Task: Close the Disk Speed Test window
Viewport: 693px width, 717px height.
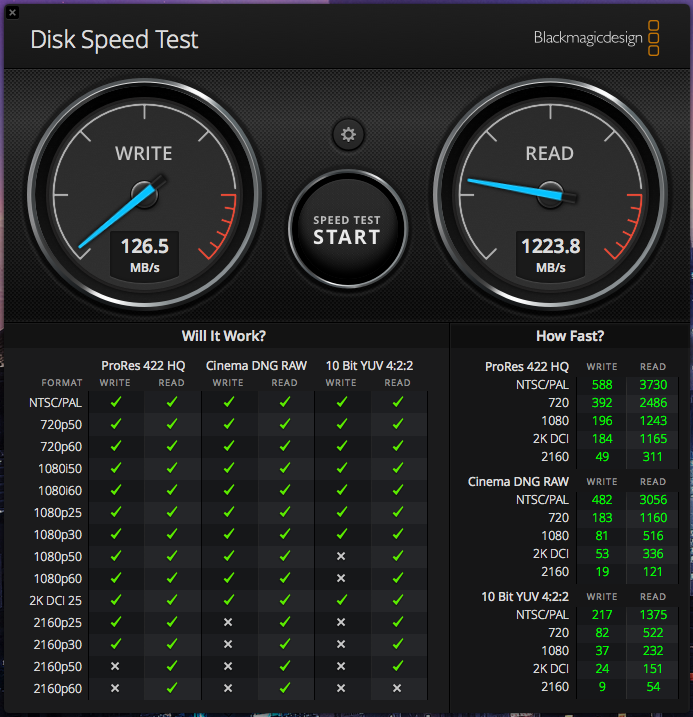Action: pos(12,13)
